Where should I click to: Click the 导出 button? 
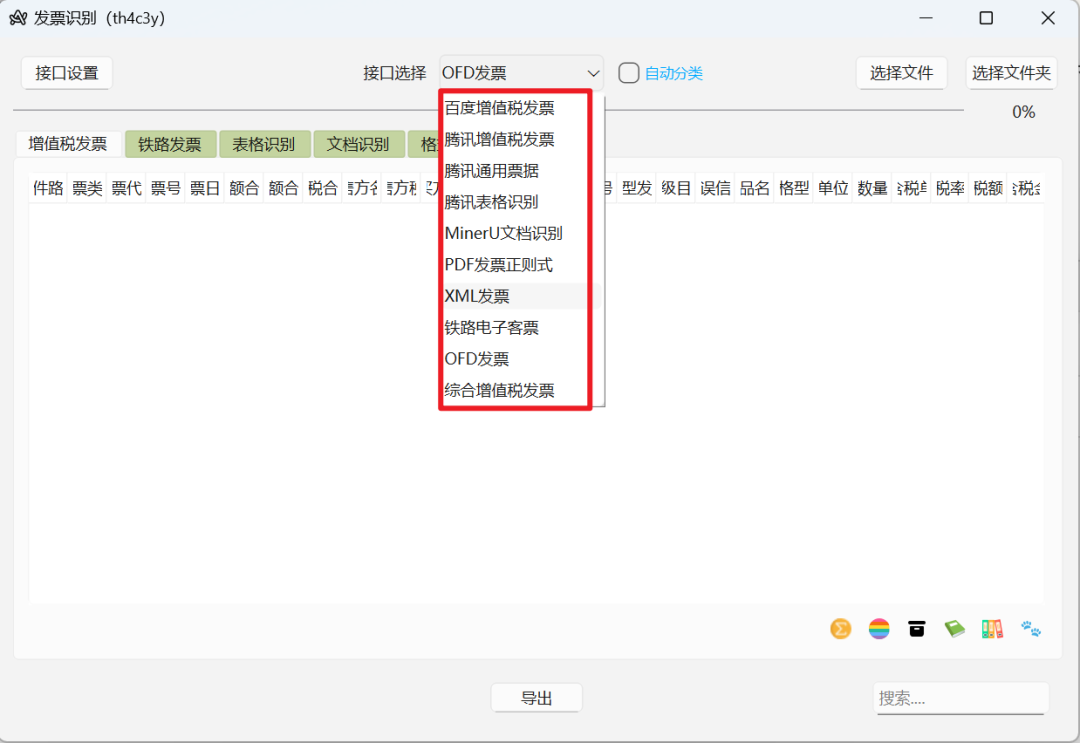[x=536, y=697]
